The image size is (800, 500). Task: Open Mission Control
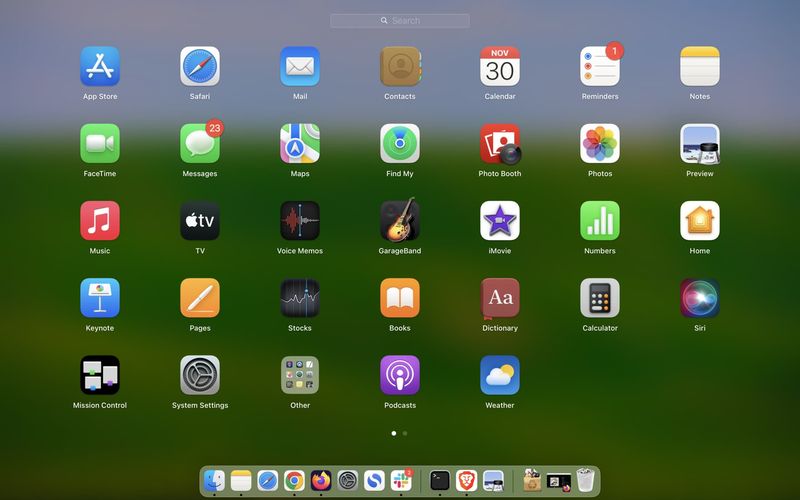[x=100, y=375]
